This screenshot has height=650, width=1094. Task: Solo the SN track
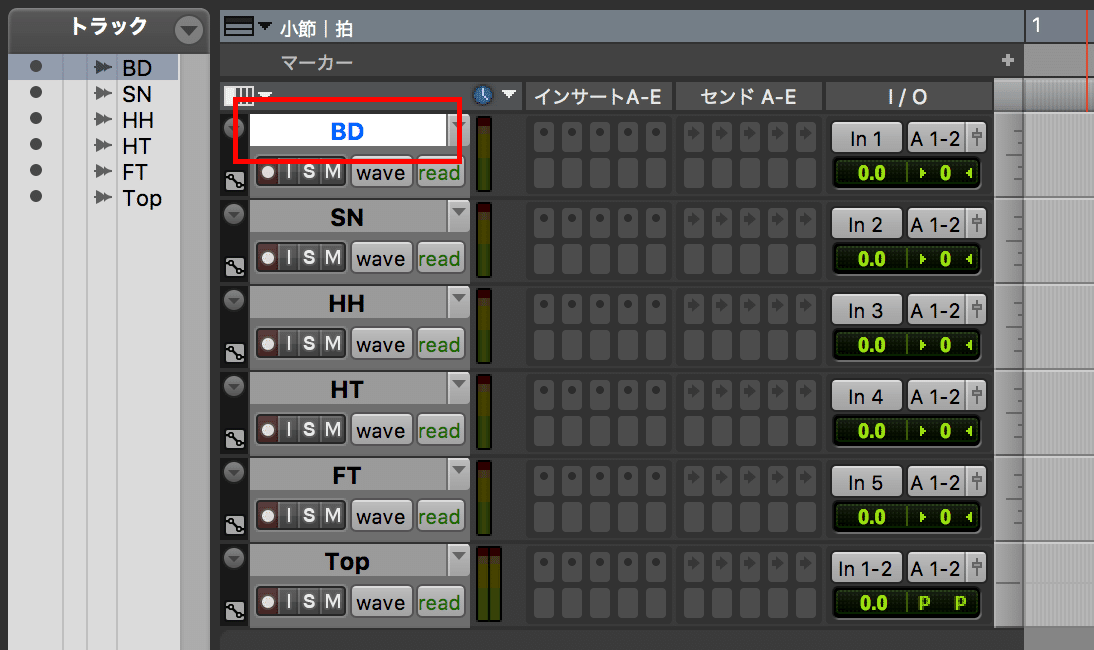[309, 258]
